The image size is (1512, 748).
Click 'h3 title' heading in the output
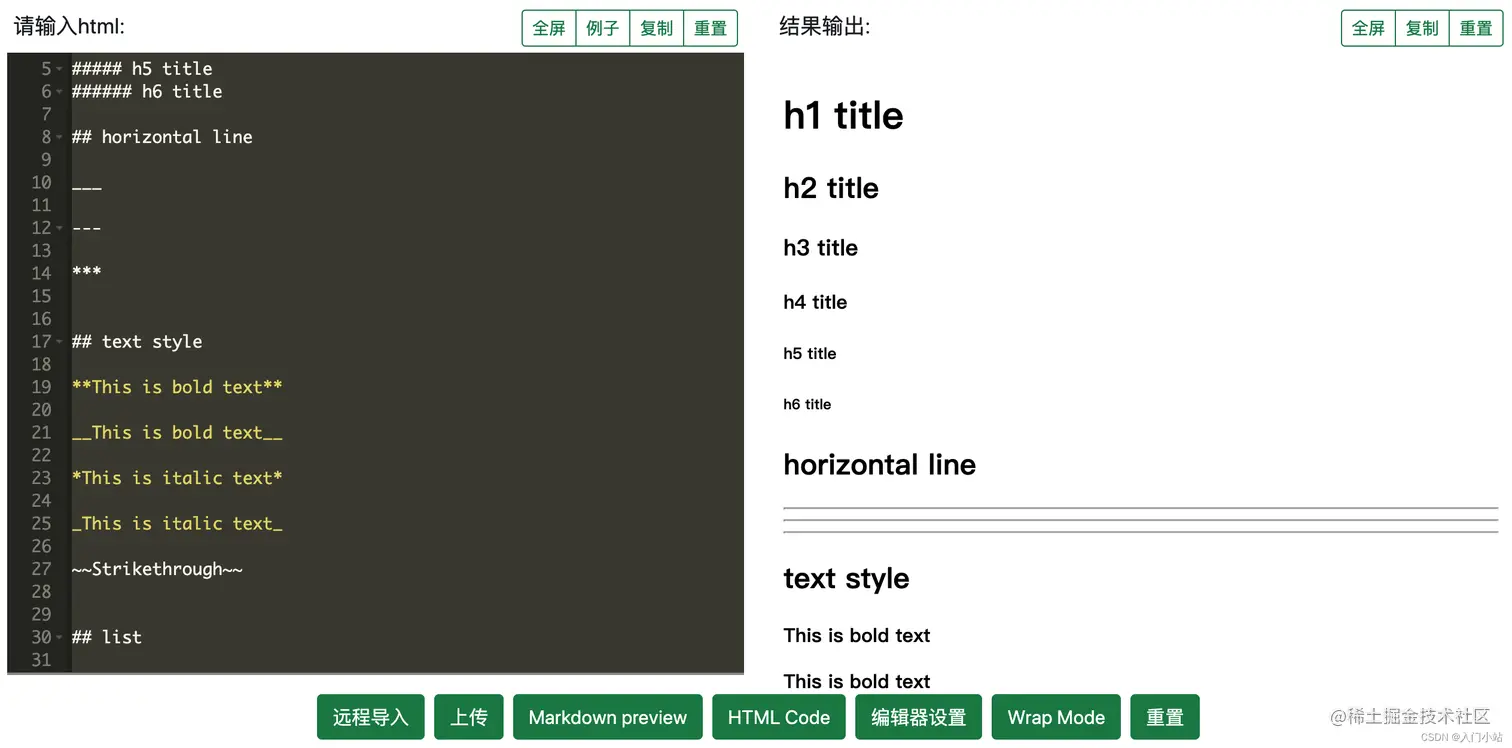(820, 248)
